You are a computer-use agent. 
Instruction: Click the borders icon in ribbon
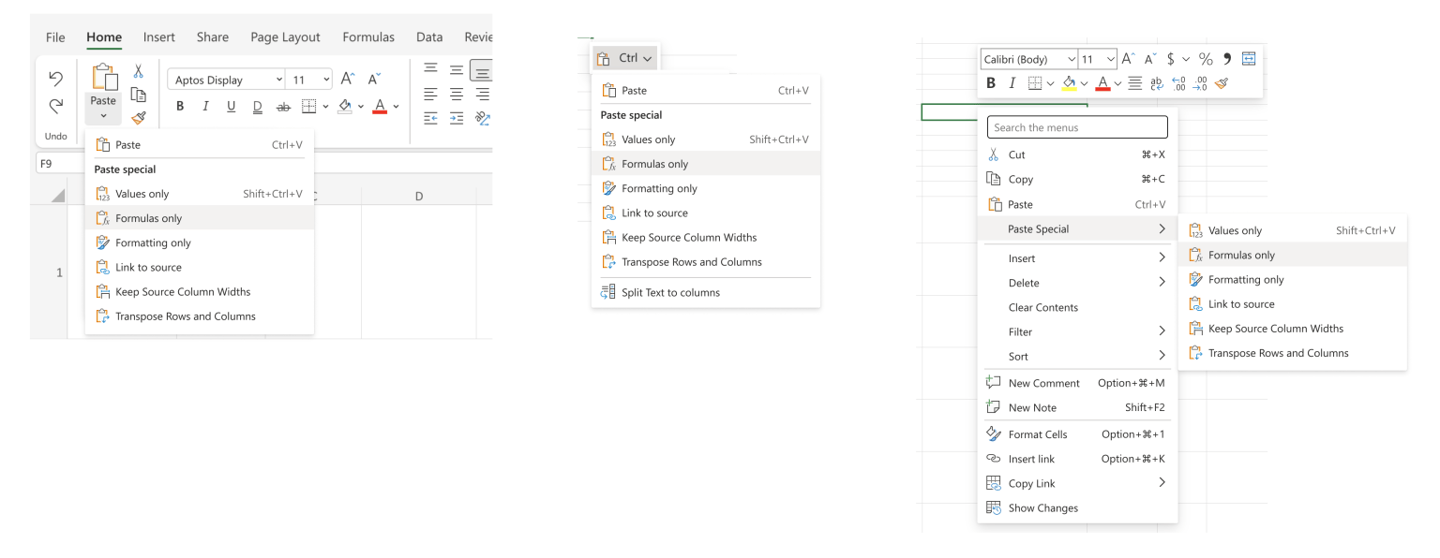click(x=309, y=106)
